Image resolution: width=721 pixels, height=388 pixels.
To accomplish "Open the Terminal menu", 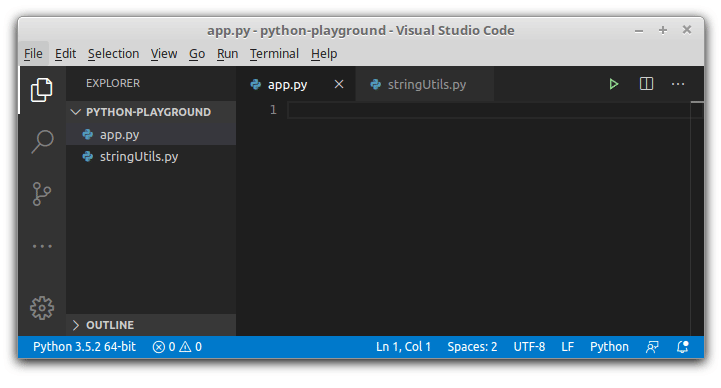I will [274, 54].
